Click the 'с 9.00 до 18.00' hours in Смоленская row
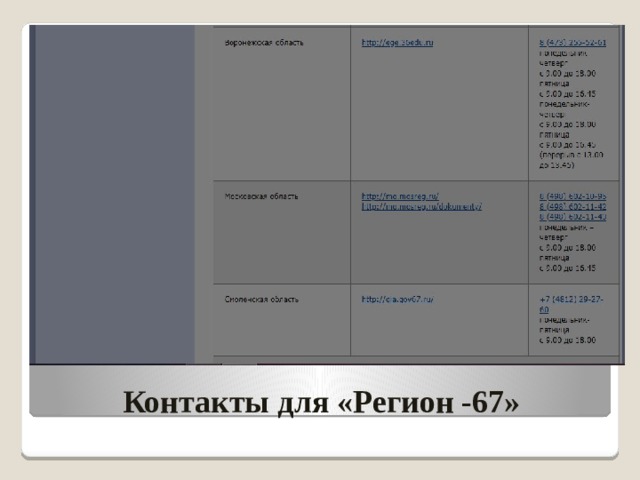Viewport: 640px width, 480px height. click(567, 340)
